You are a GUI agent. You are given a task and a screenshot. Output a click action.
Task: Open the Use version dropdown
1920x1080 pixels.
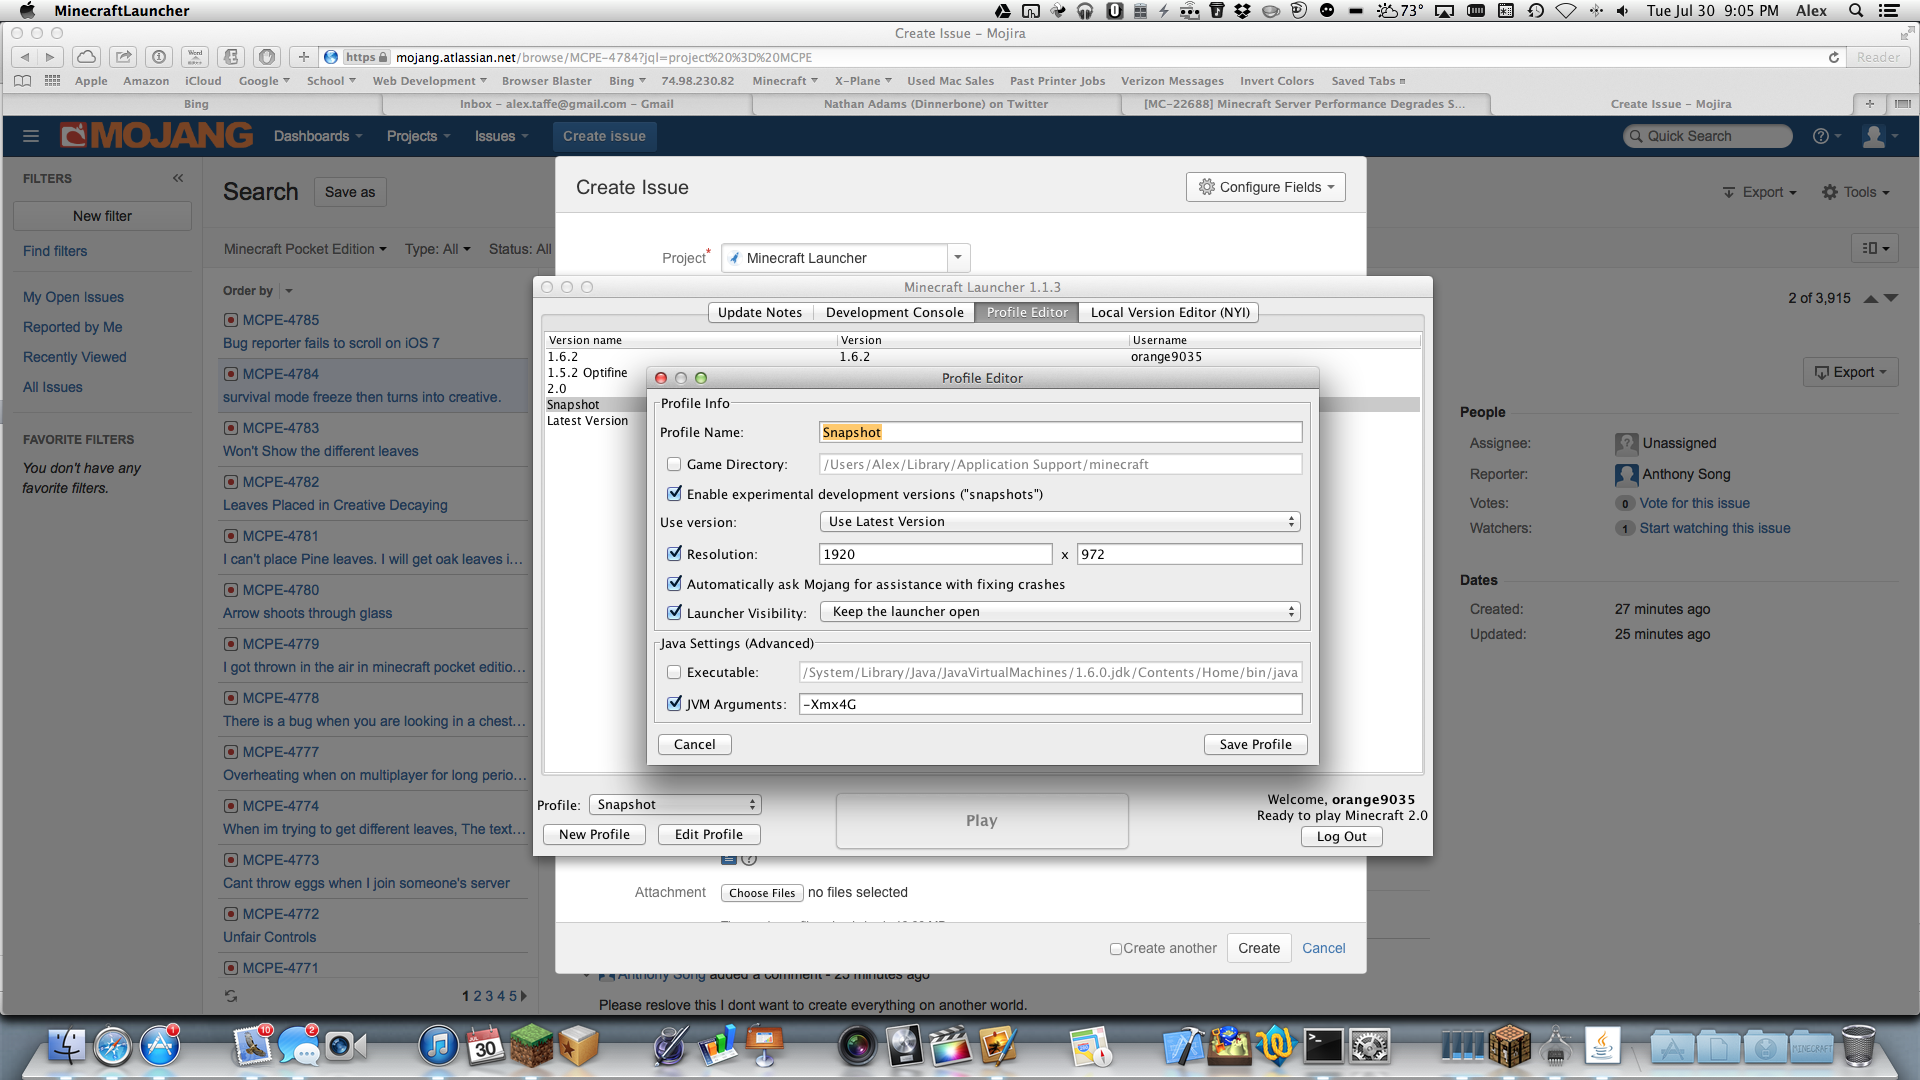click(x=1060, y=522)
